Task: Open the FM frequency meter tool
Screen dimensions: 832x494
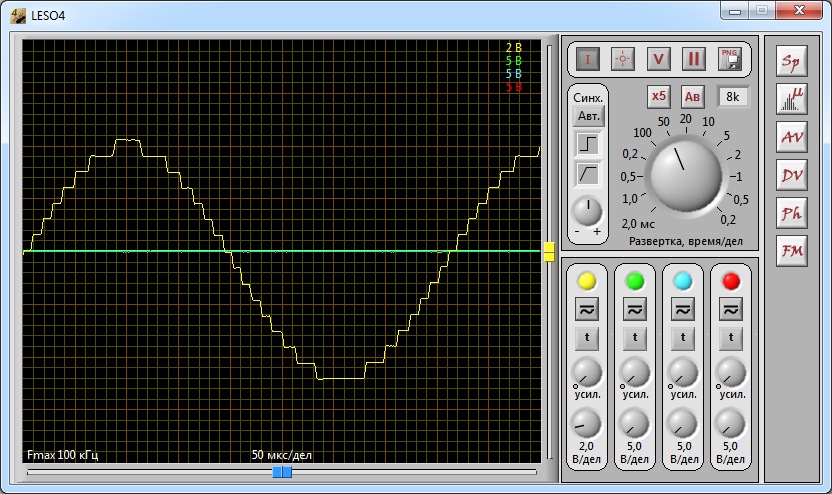Action: tap(792, 251)
